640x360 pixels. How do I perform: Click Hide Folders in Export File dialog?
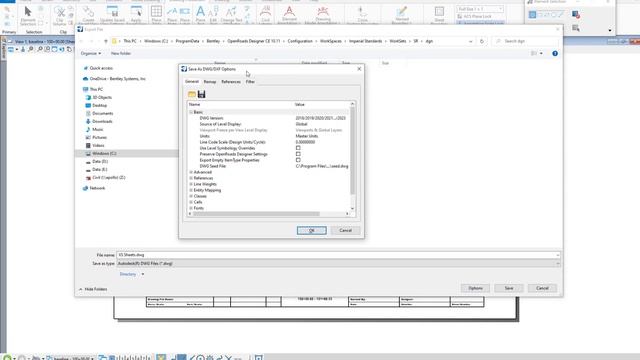pyautogui.click(x=93, y=289)
